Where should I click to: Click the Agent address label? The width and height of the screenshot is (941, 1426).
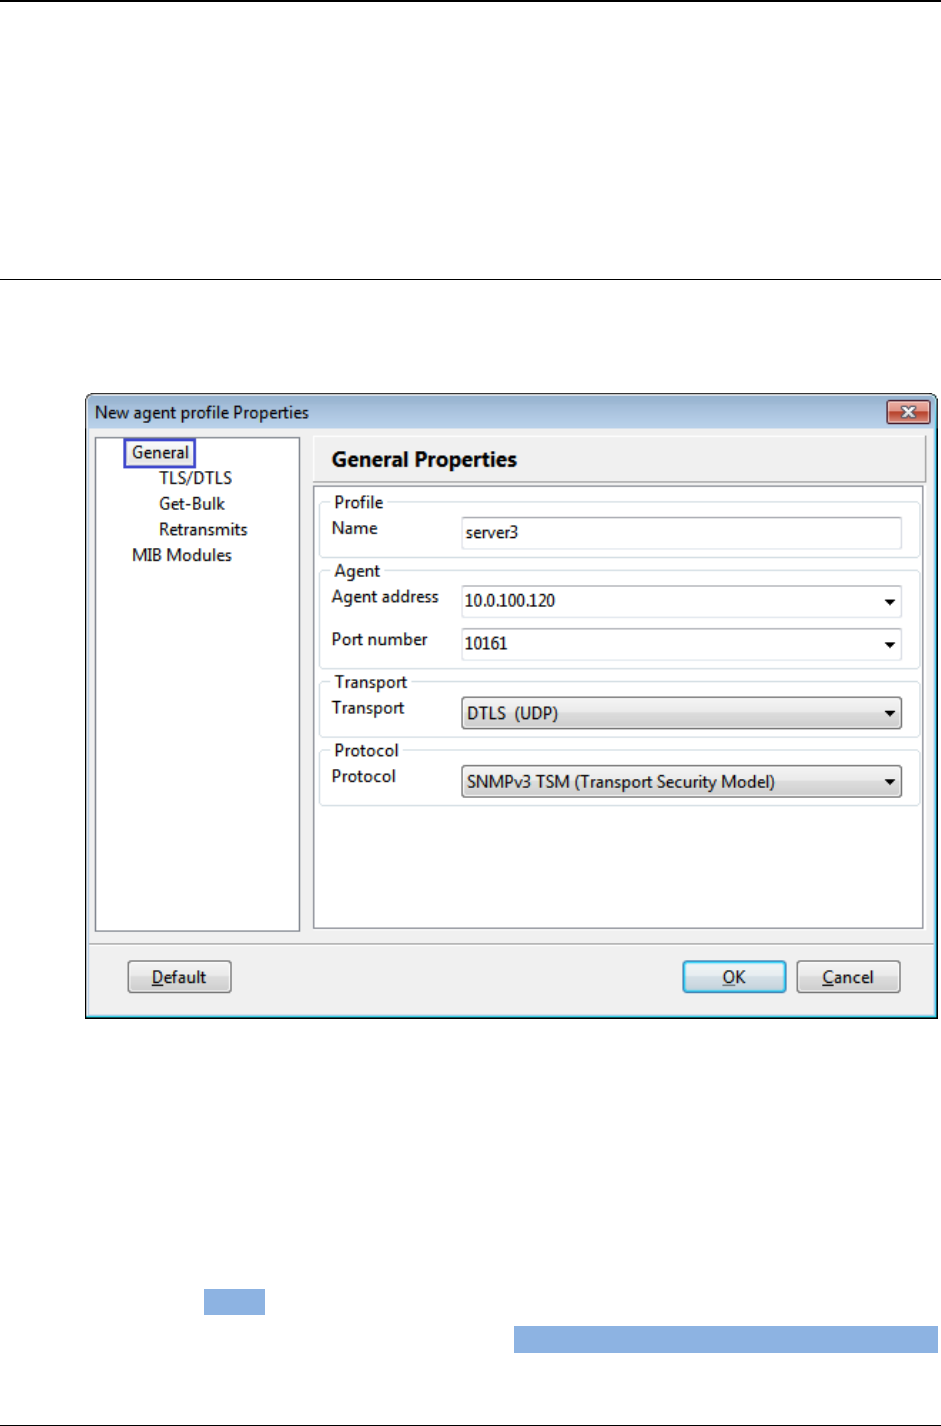coord(385,597)
